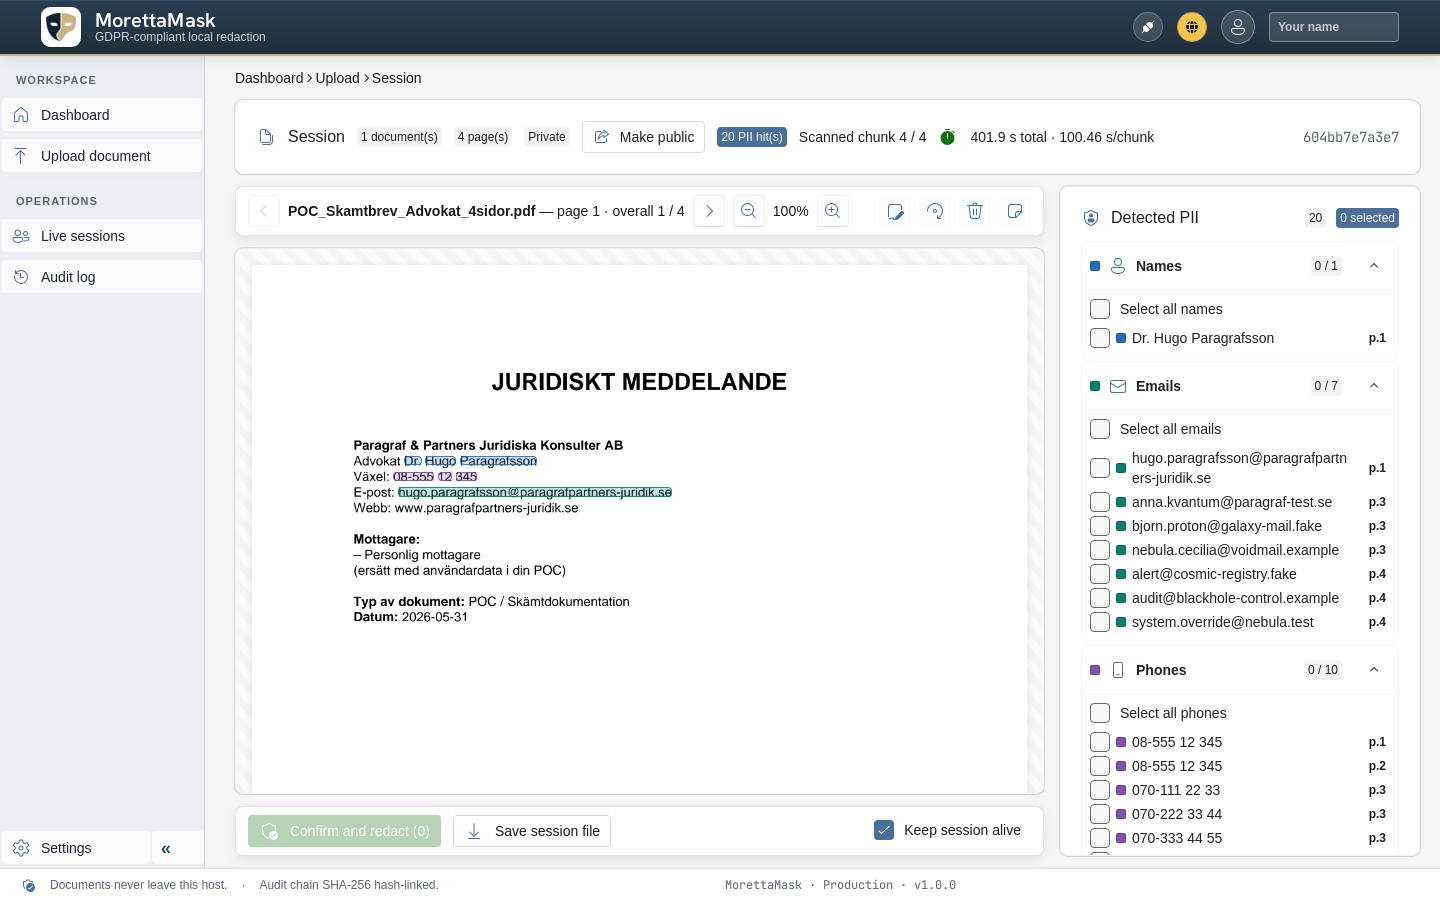Click the annotate pencil note icon
This screenshot has width=1440, height=900.
tap(895, 211)
